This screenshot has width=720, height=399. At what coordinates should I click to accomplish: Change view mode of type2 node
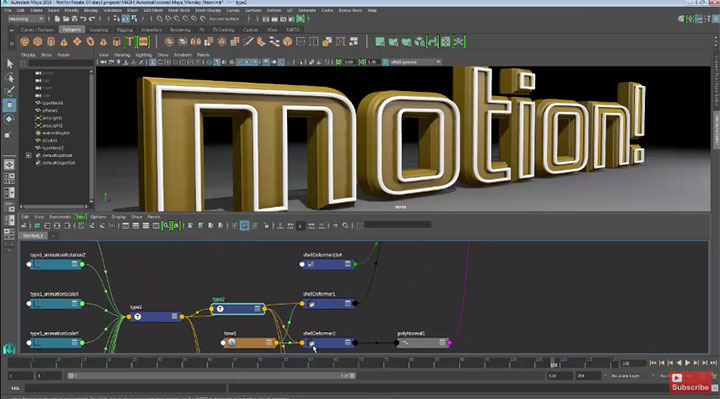point(257,309)
